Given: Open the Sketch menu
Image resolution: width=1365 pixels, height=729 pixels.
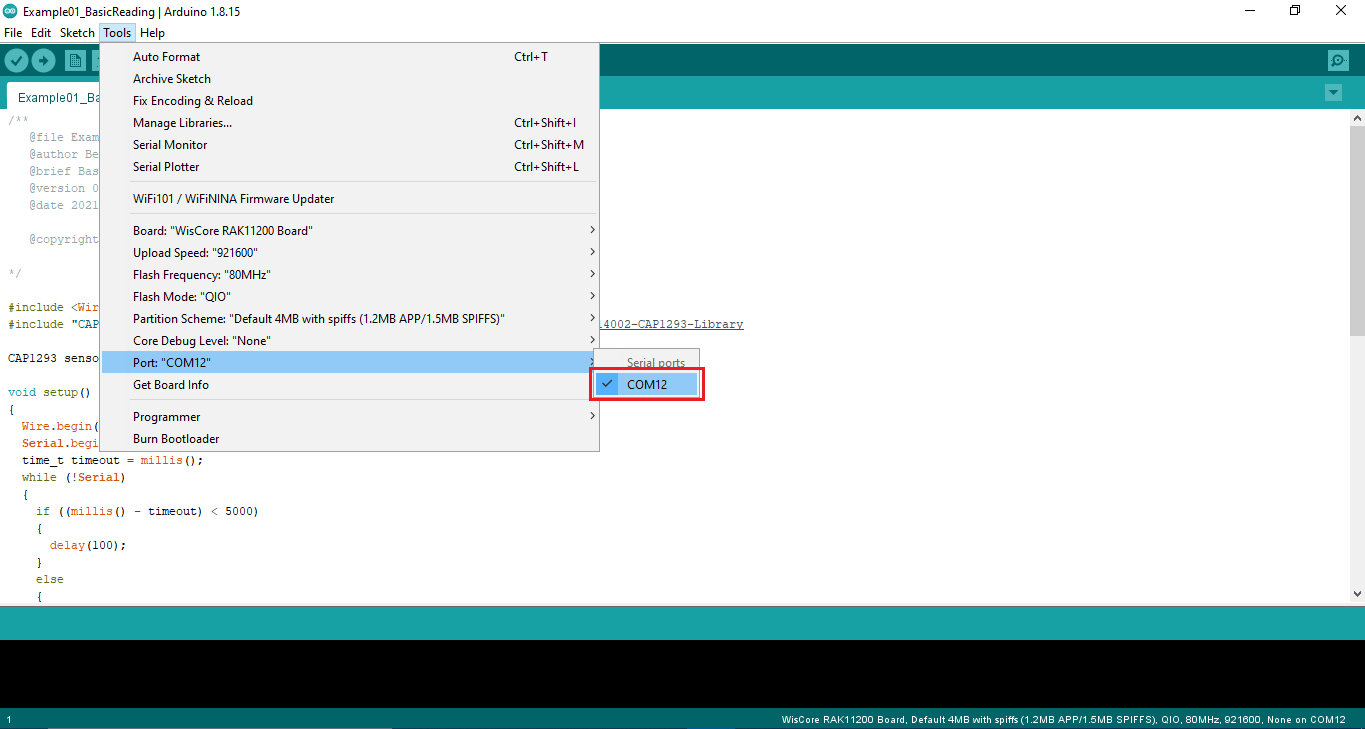Looking at the screenshot, I should (x=77, y=33).
